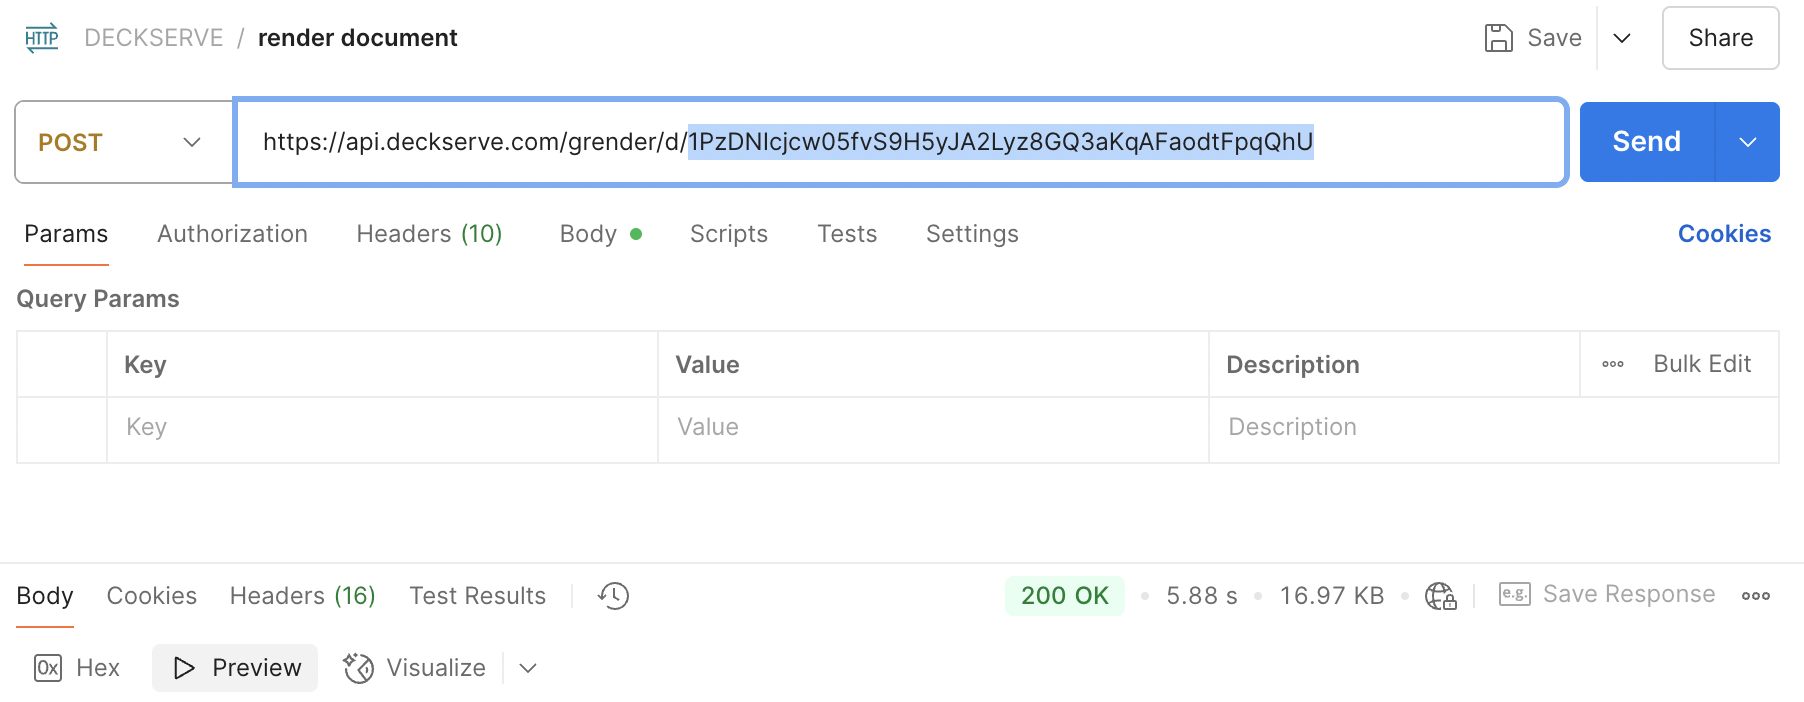Expand the Visualize options chevron
This screenshot has height=702, width=1804.
click(528, 668)
